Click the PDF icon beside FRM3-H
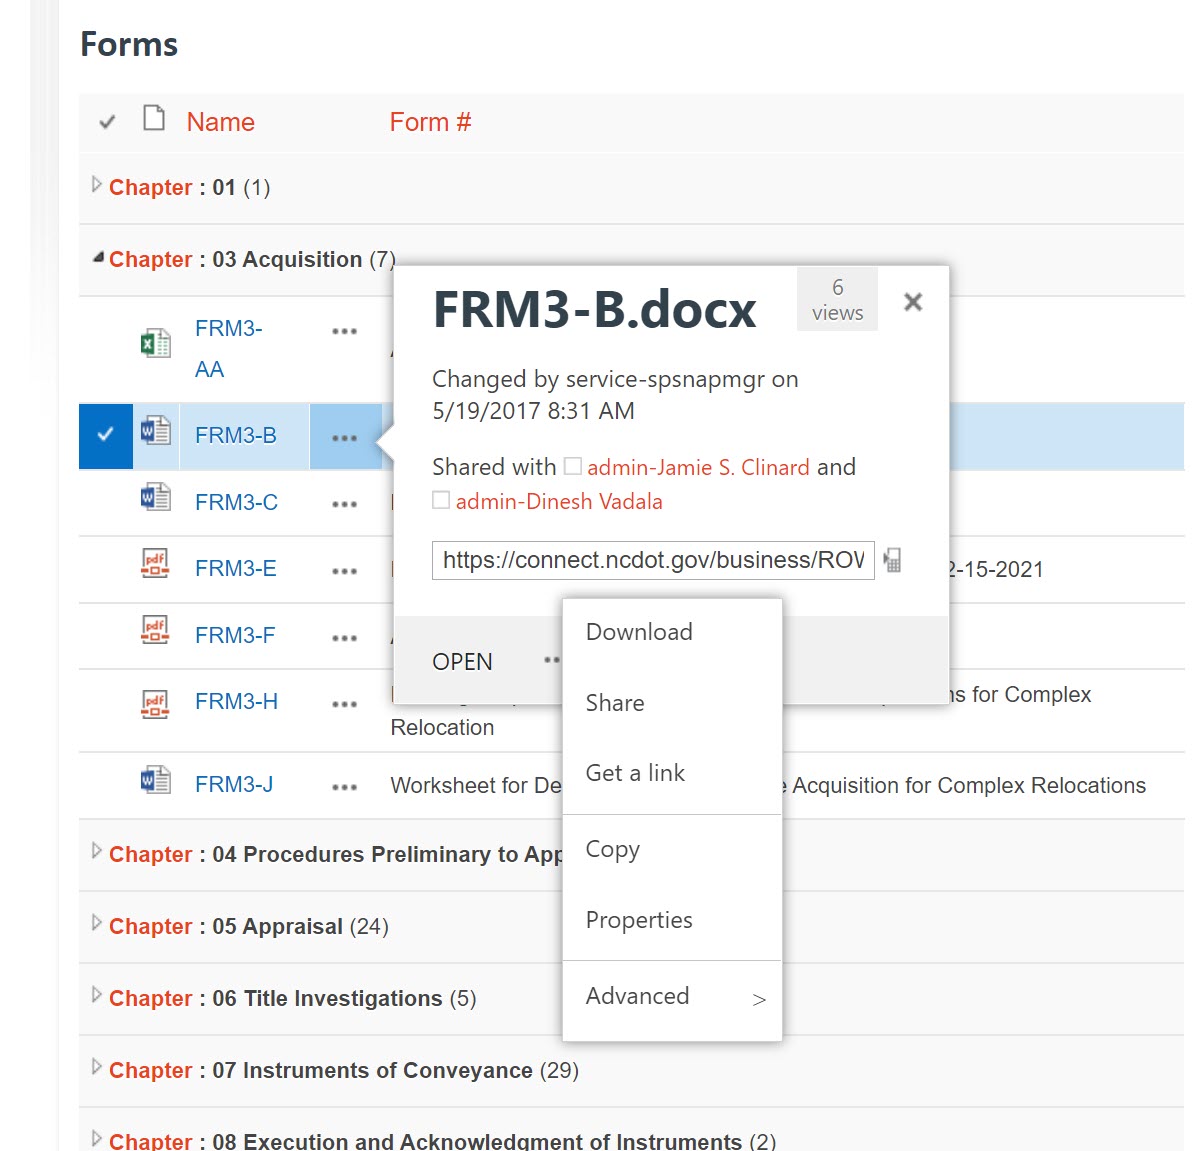This screenshot has width=1203, height=1151. pos(155,704)
